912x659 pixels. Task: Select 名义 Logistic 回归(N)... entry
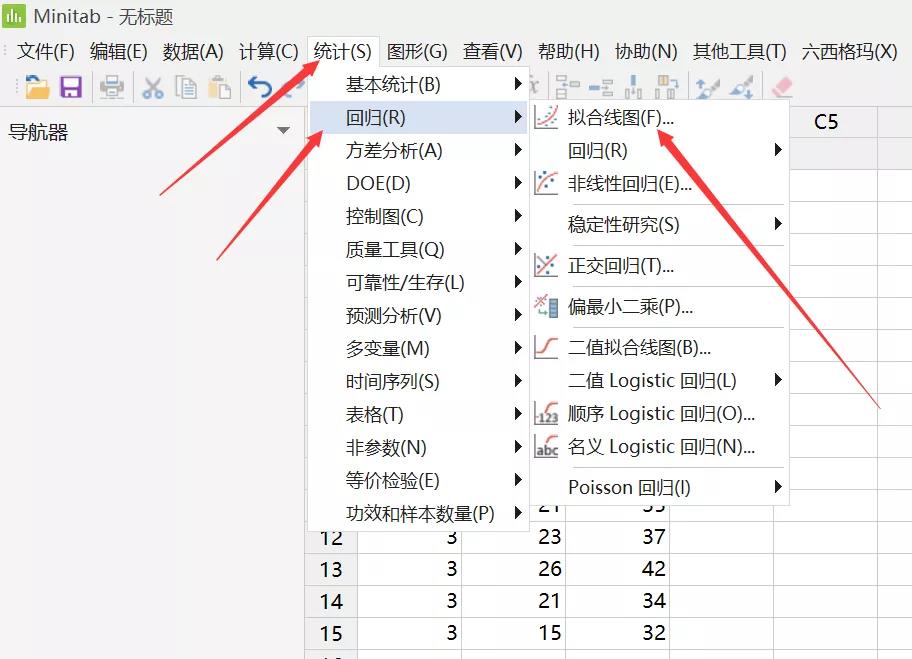660,447
